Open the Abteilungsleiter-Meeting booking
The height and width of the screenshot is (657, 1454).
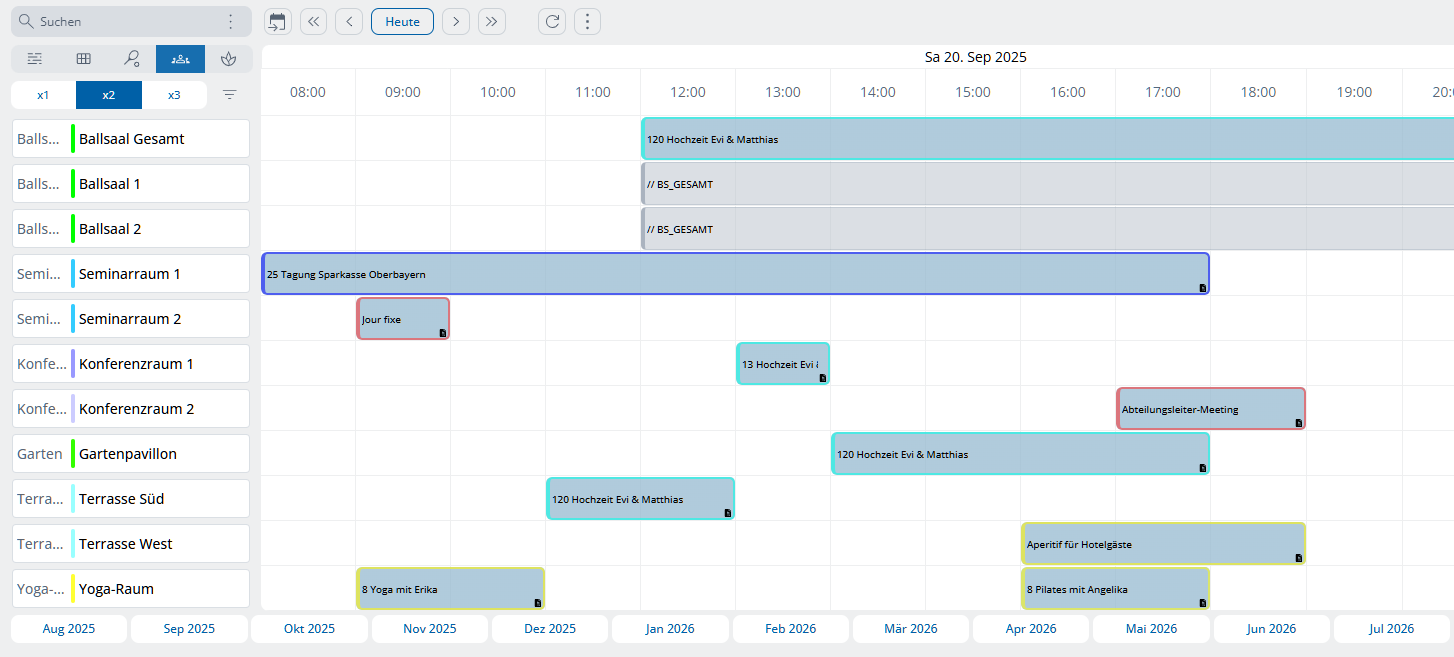pos(1210,409)
